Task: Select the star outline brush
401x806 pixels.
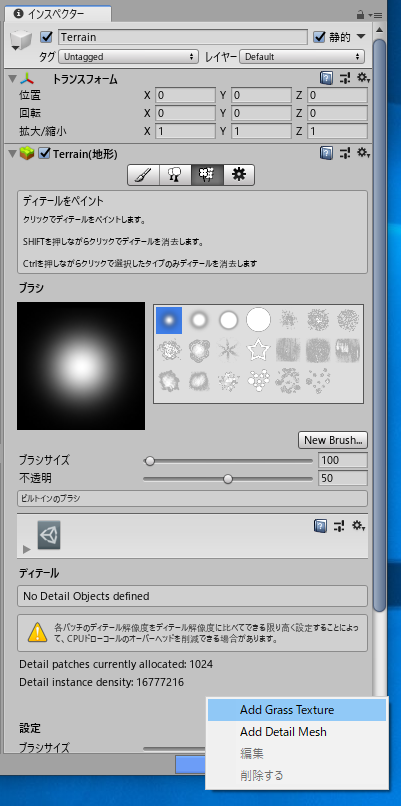Action: [x=258, y=350]
